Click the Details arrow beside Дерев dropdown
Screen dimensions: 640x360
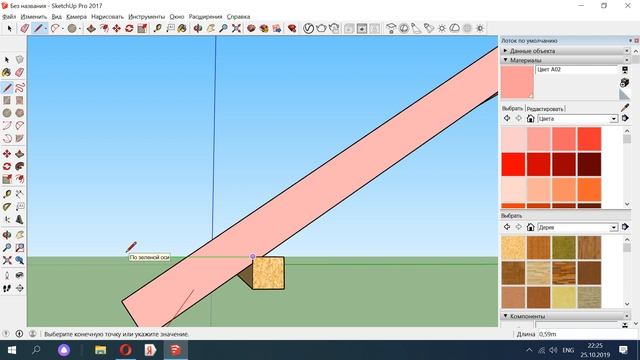625,227
